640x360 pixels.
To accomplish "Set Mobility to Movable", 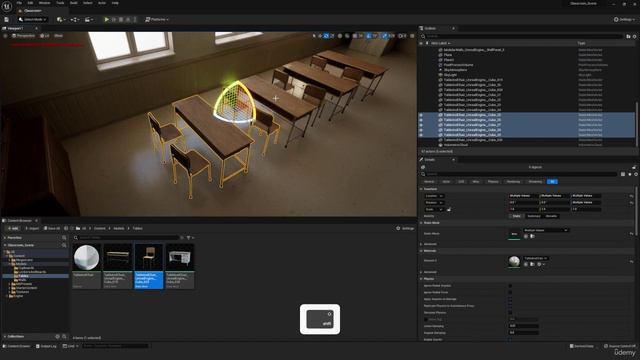I will click(x=551, y=216).
